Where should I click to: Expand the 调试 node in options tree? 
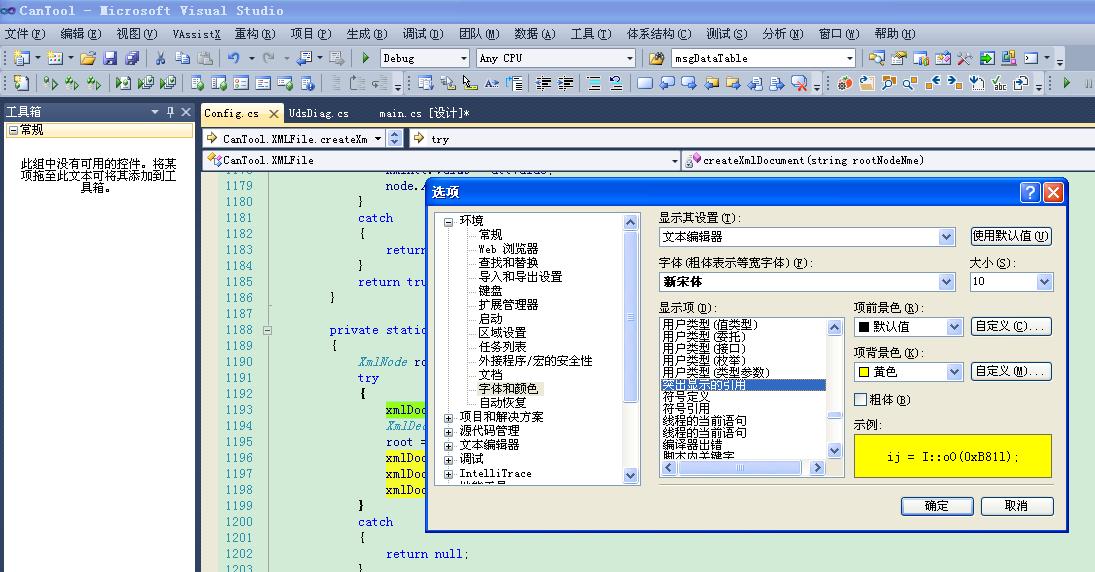pos(448,460)
